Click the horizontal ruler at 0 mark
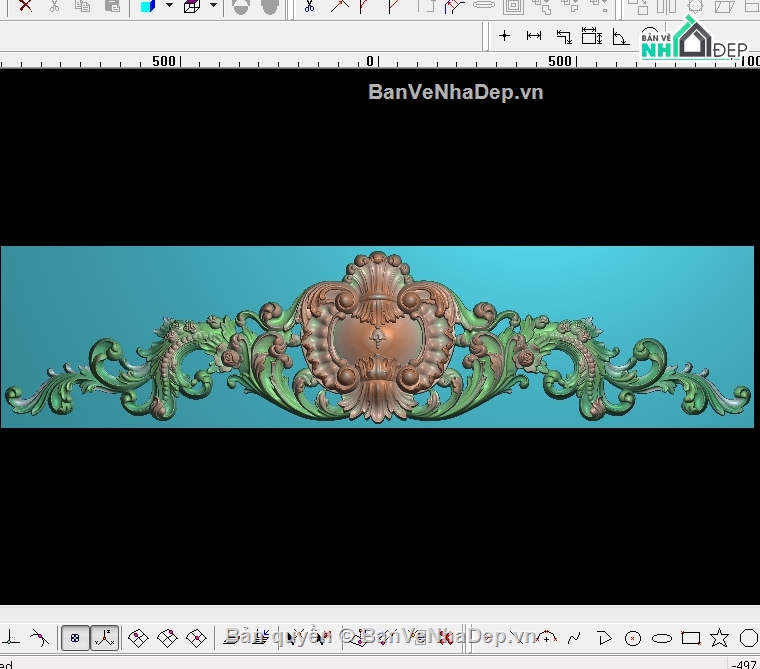 (370, 61)
